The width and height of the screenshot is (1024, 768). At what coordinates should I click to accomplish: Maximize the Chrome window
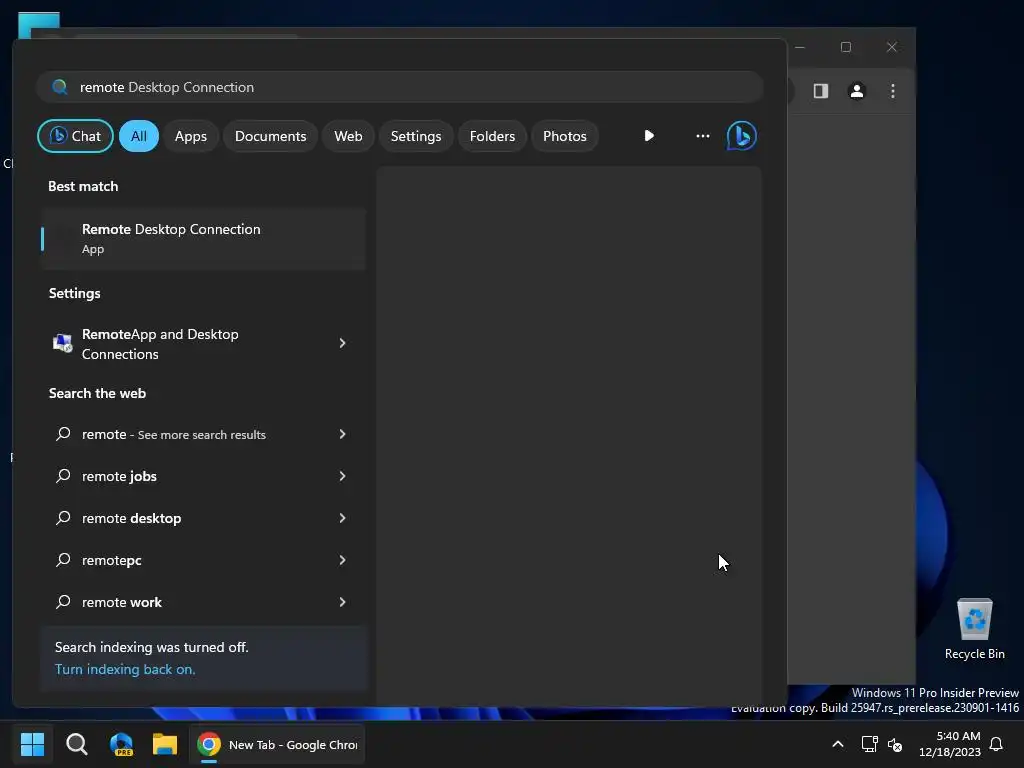[846, 47]
